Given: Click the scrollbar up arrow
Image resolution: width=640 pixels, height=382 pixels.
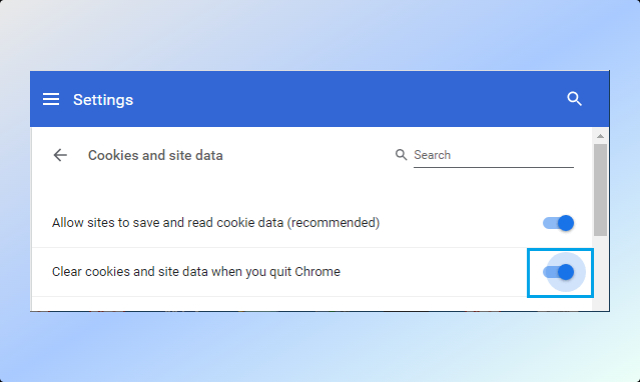Looking at the screenshot, I should tap(600, 136).
